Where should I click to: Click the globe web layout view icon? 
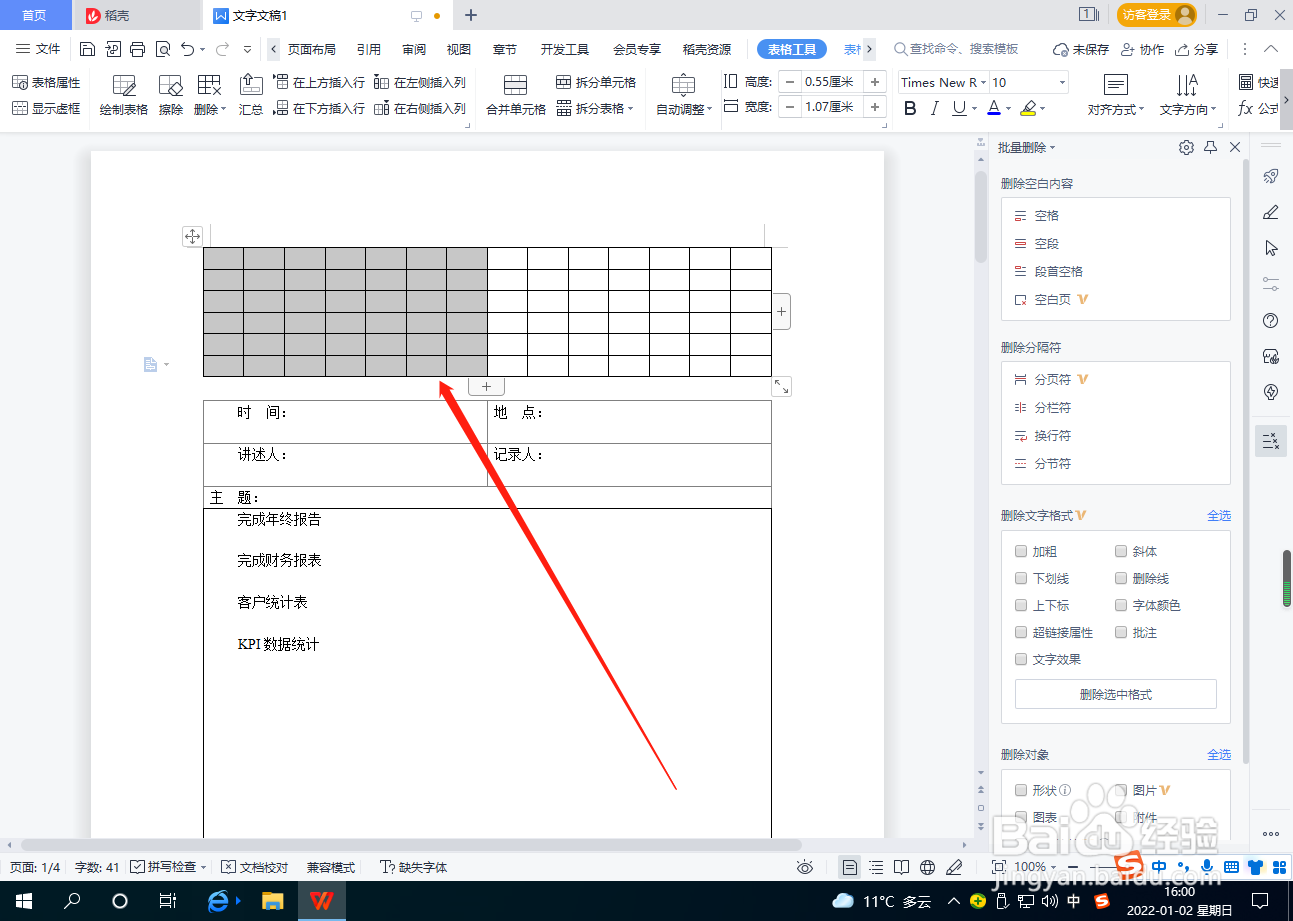[x=928, y=867]
